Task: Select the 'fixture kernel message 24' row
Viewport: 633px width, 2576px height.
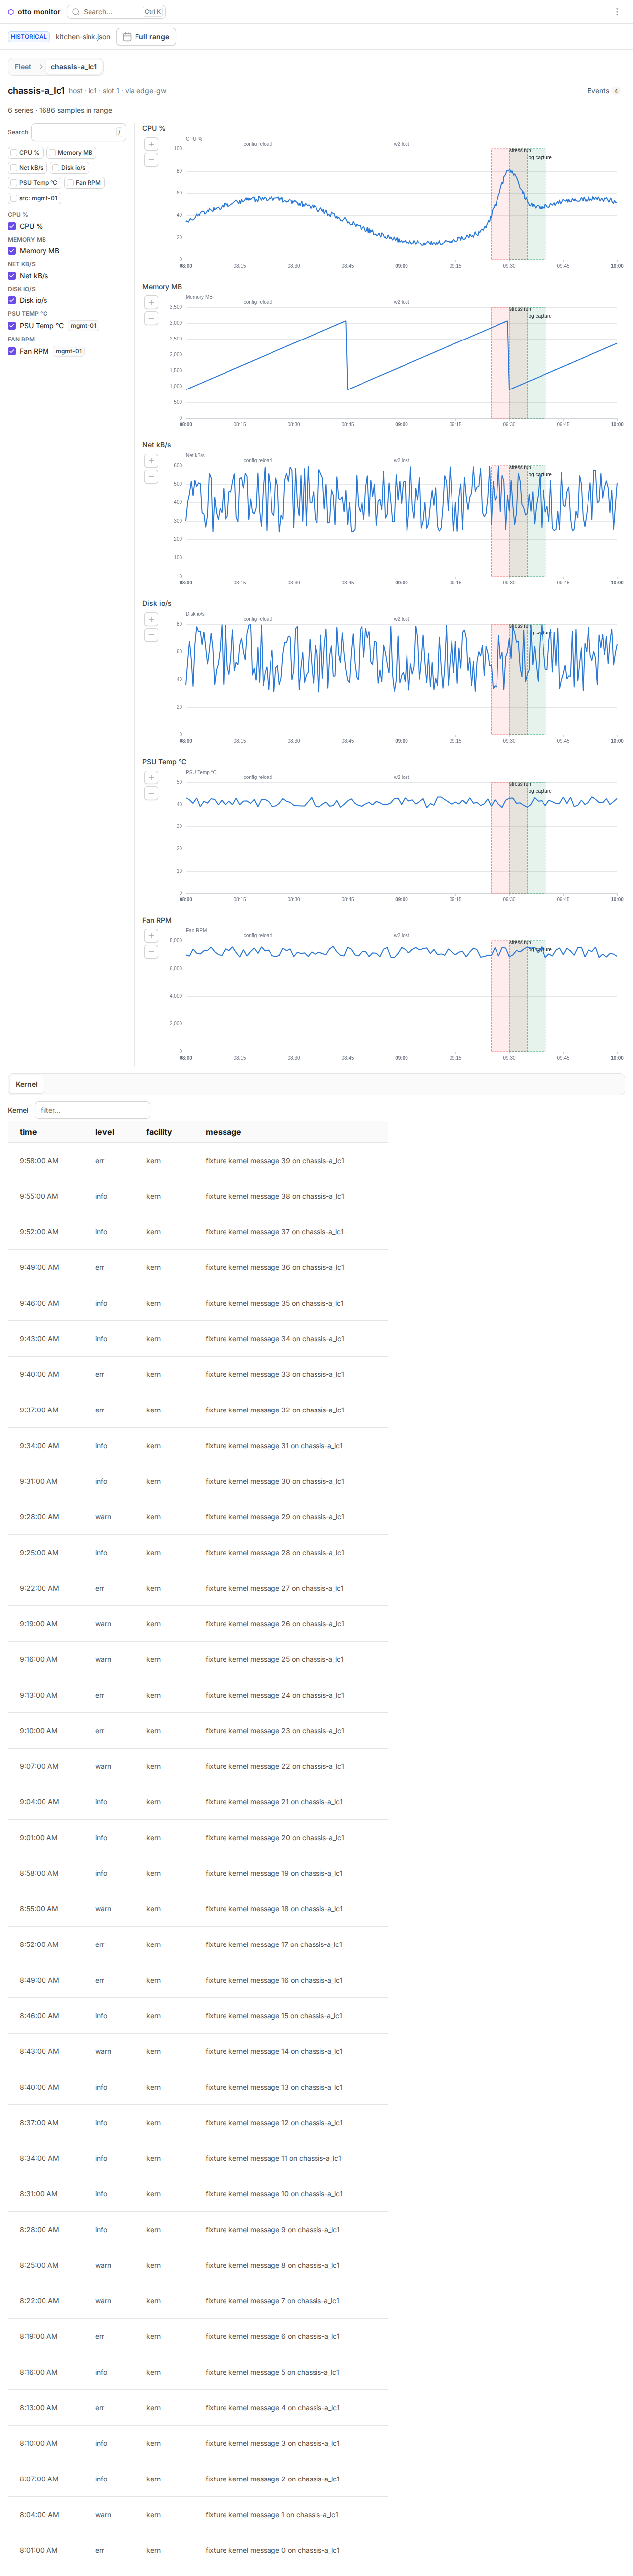Action: coord(198,1695)
